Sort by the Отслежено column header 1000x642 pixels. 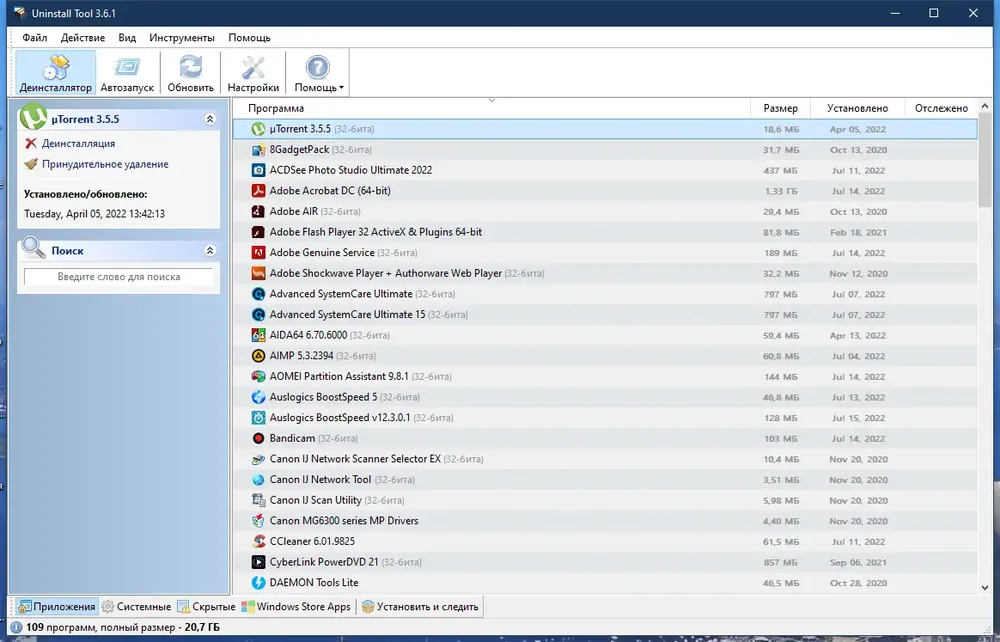coord(941,108)
